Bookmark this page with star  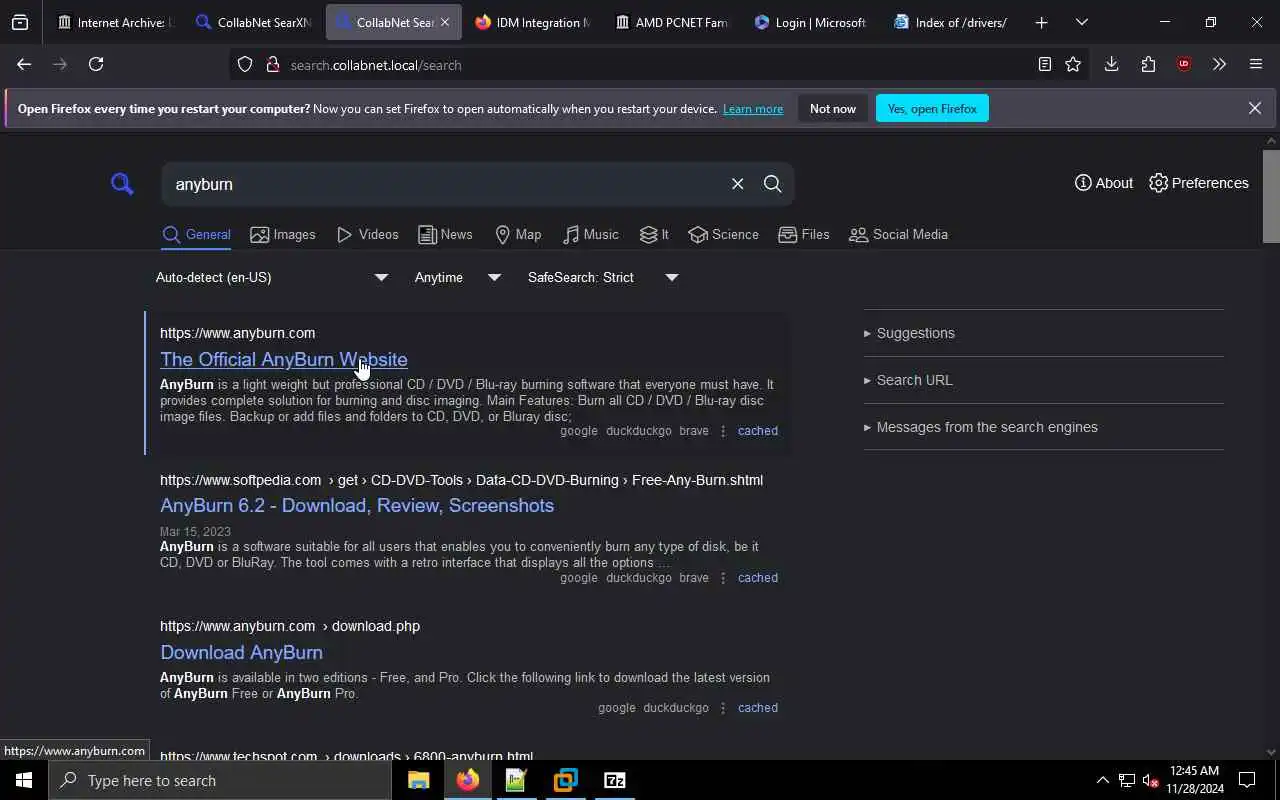[x=1073, y=64]
